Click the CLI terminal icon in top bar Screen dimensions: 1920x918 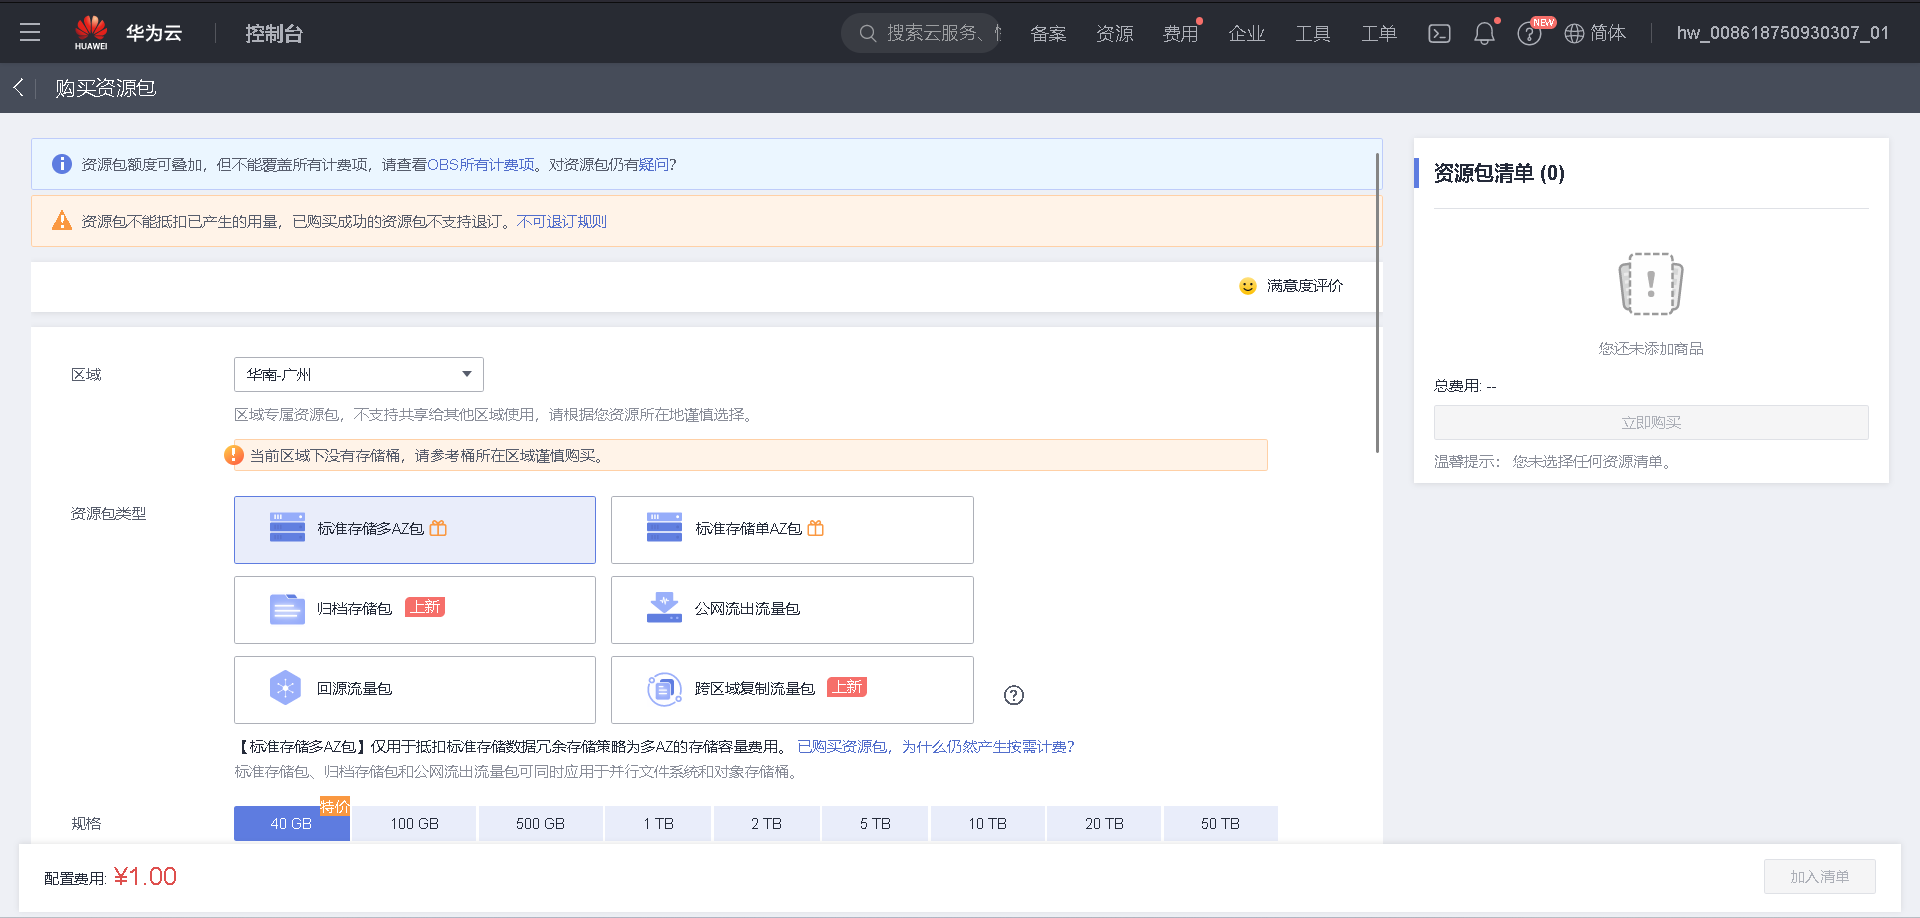pos(1439,32)
